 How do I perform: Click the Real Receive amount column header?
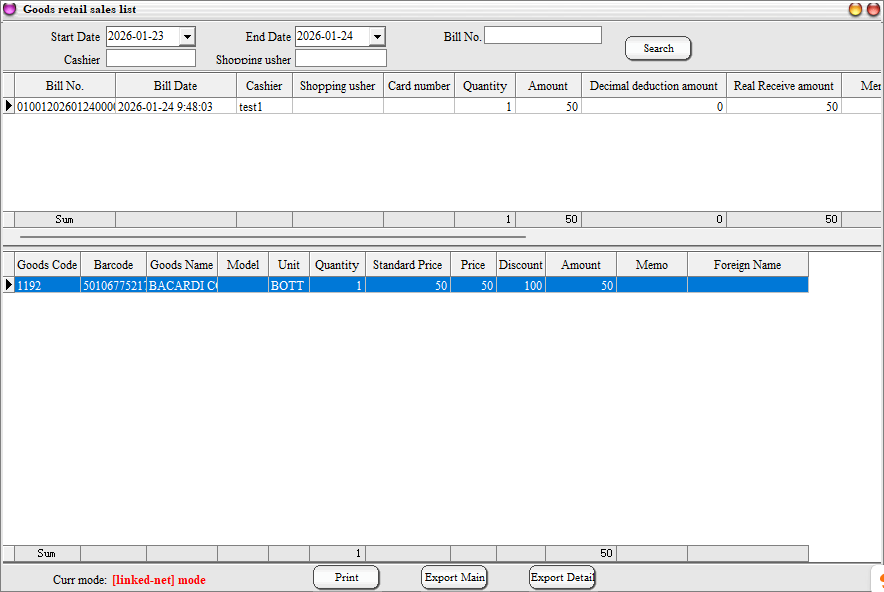pyautogui.click(x=783, y=86)
